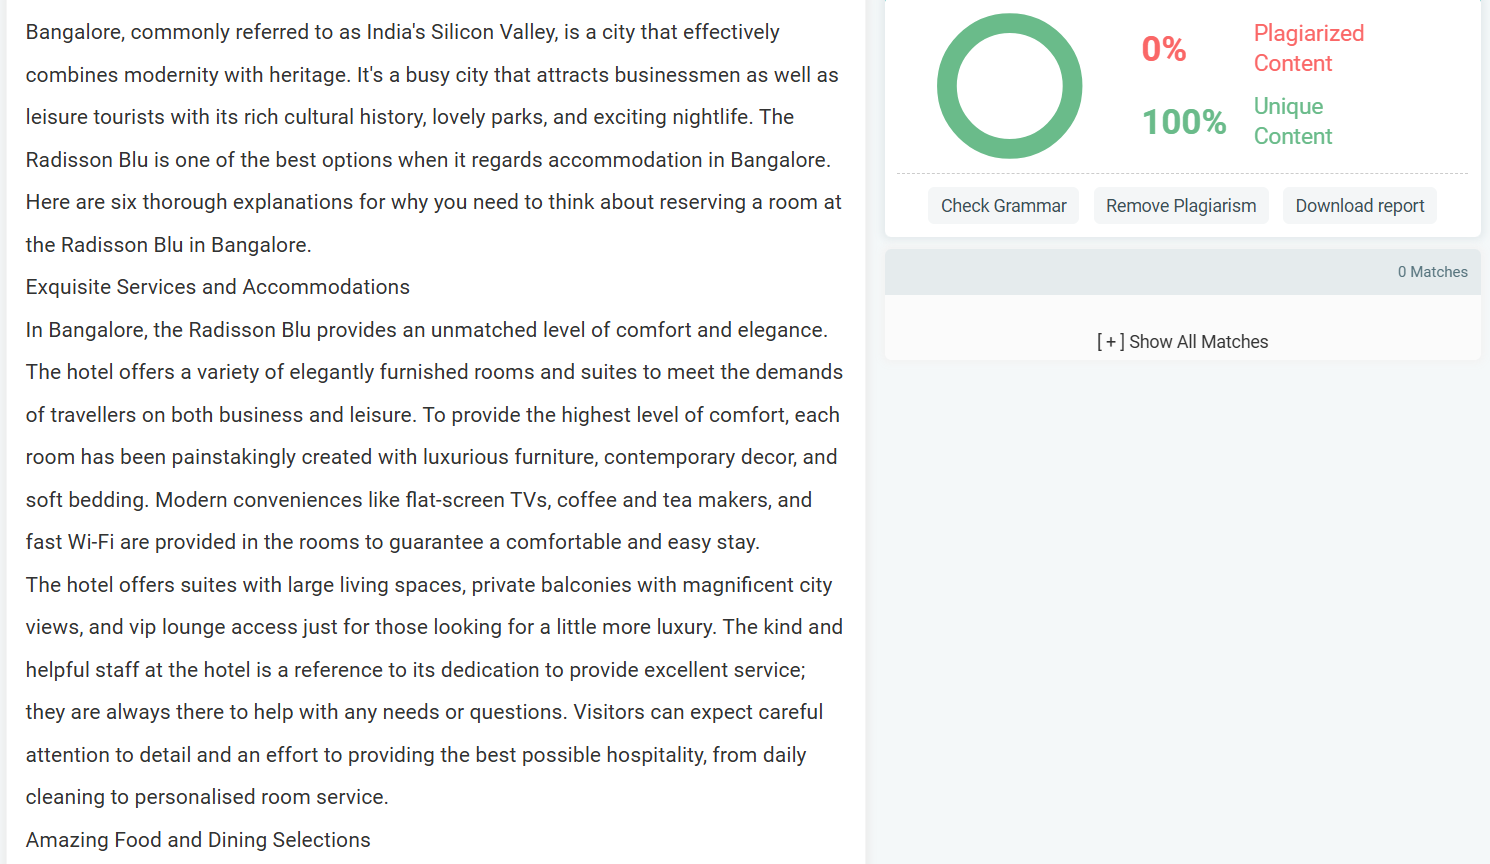Click the line 'soft bedding. Modern conveniences'
Viewport: 1490px width, 864px height.
click(419, 500)
